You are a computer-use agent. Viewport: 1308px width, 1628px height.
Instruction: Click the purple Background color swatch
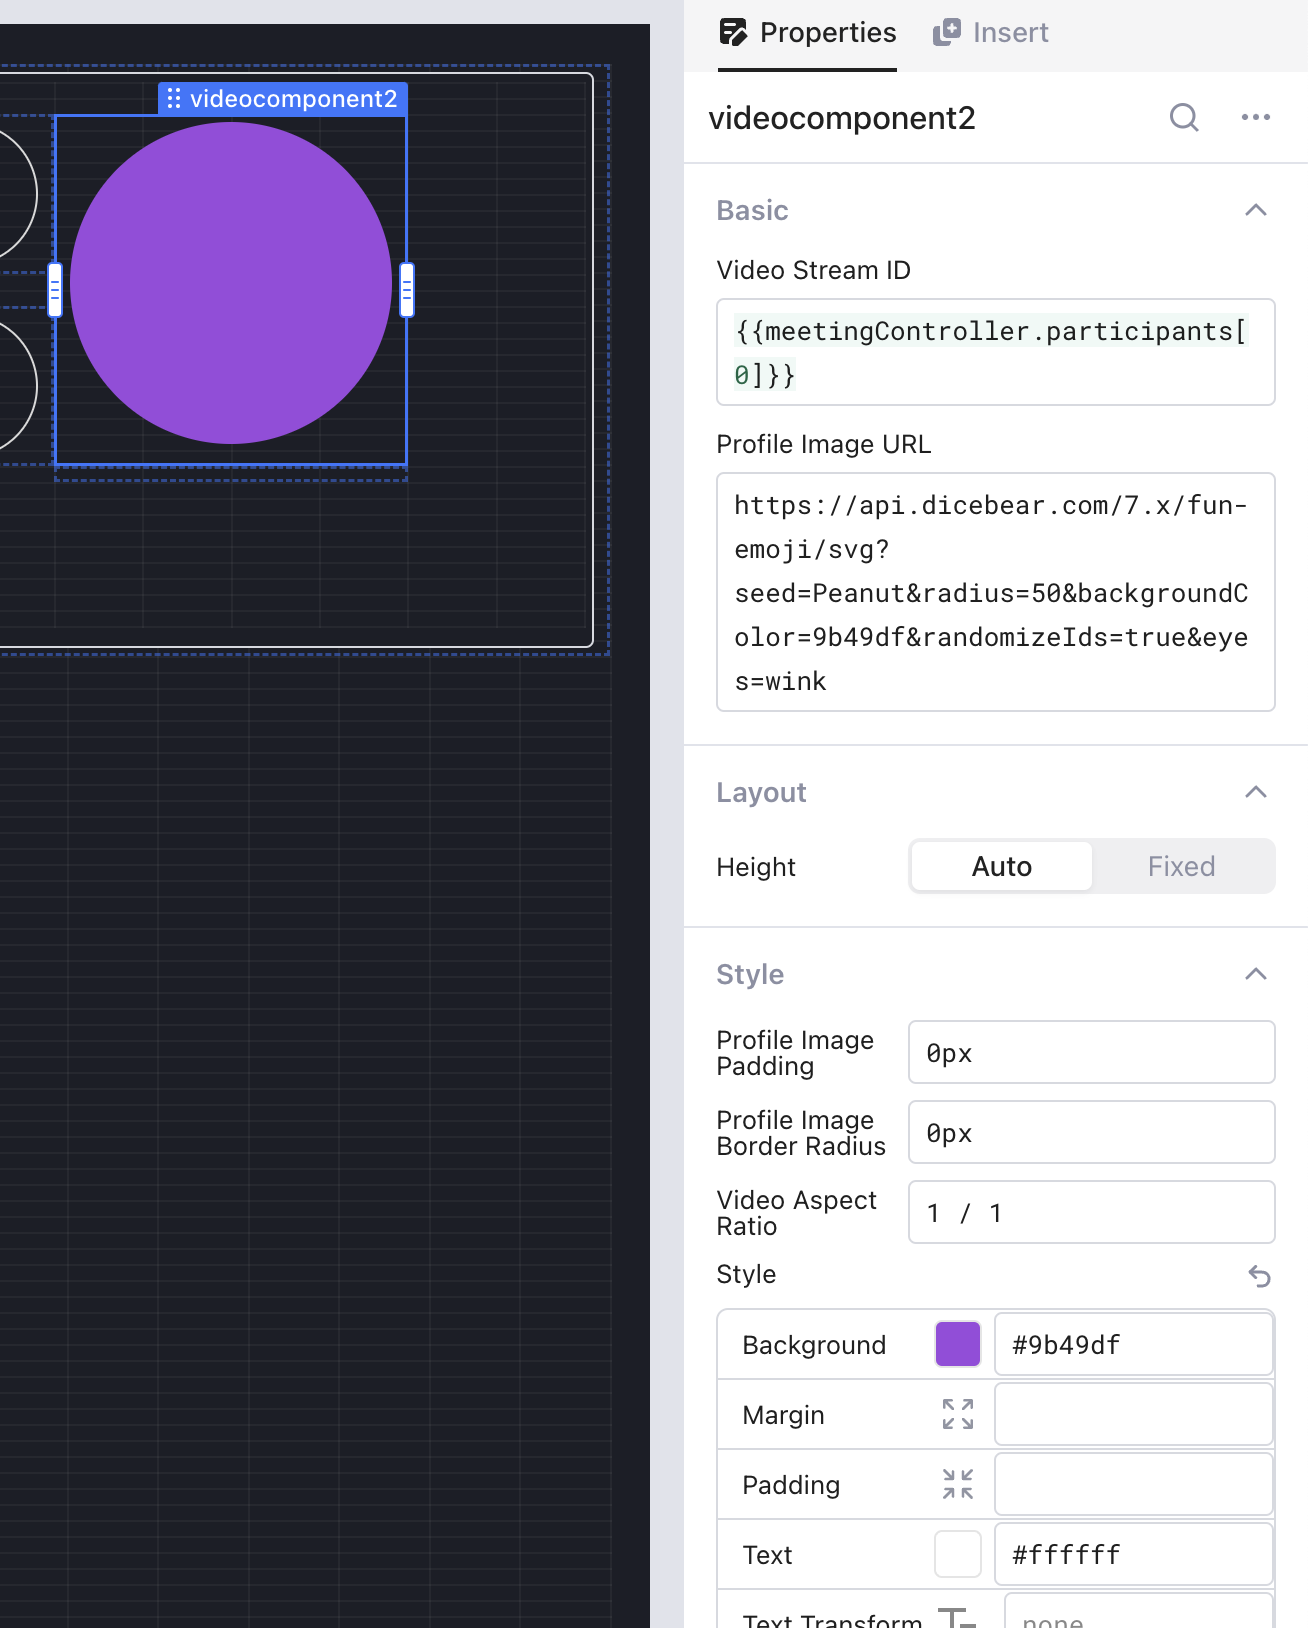point(957,1344)
